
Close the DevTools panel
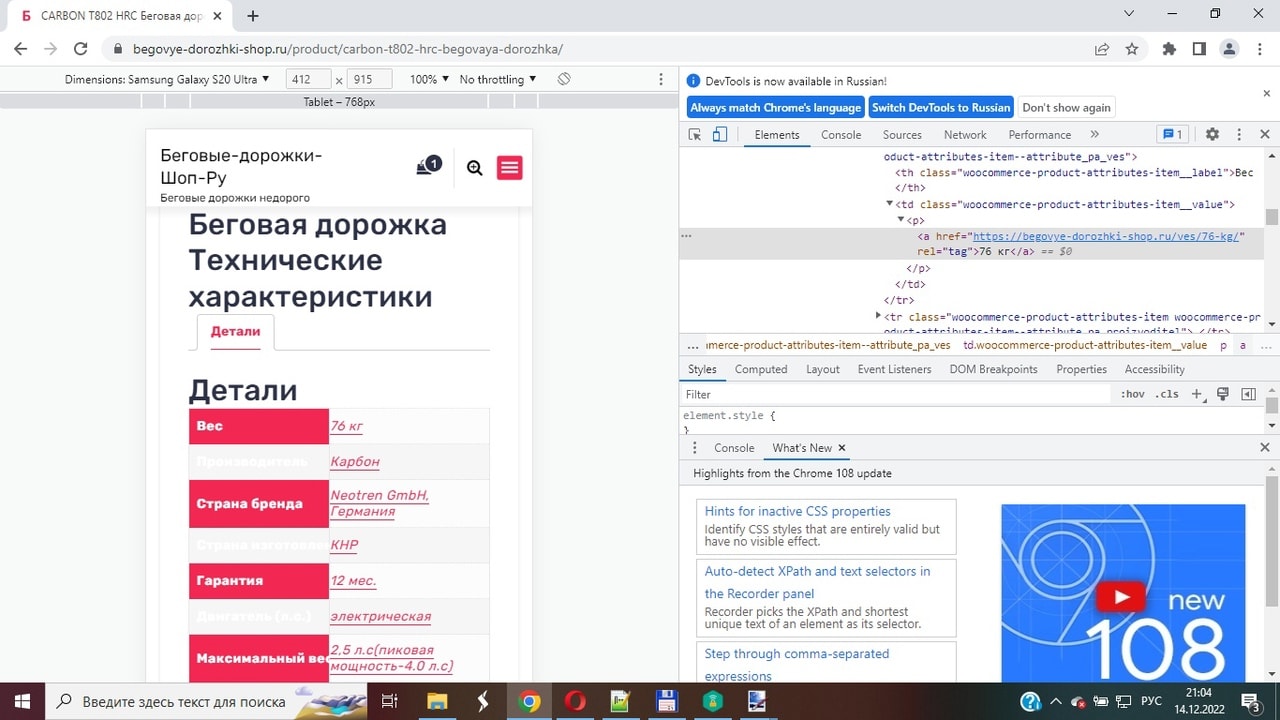click(x=1265, y=135)
